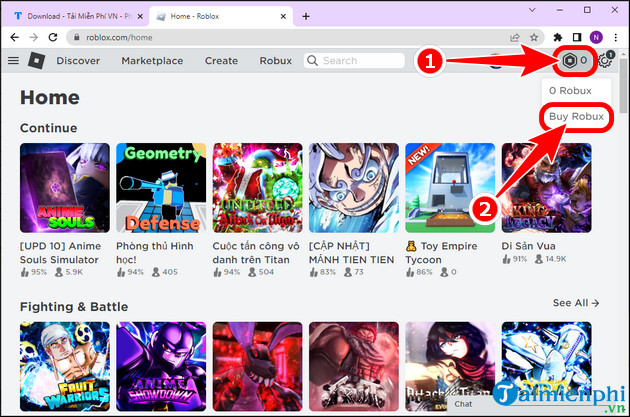Close the Download - Tải Miễn Phí VN tab
The image size is (630, 417).
[x=140, y=16]
